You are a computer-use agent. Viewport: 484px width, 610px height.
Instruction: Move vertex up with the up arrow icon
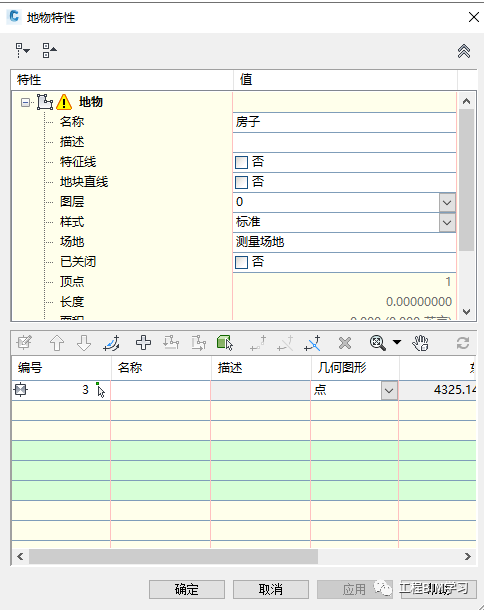57,343
